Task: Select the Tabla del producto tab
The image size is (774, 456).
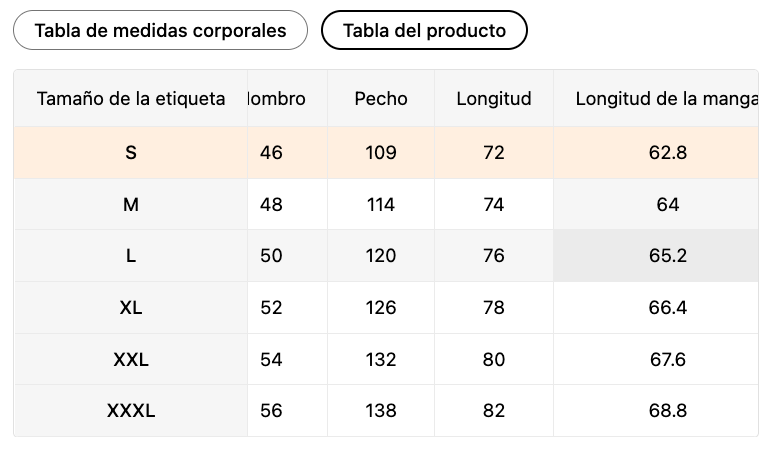Action: [x=424, y=30]
